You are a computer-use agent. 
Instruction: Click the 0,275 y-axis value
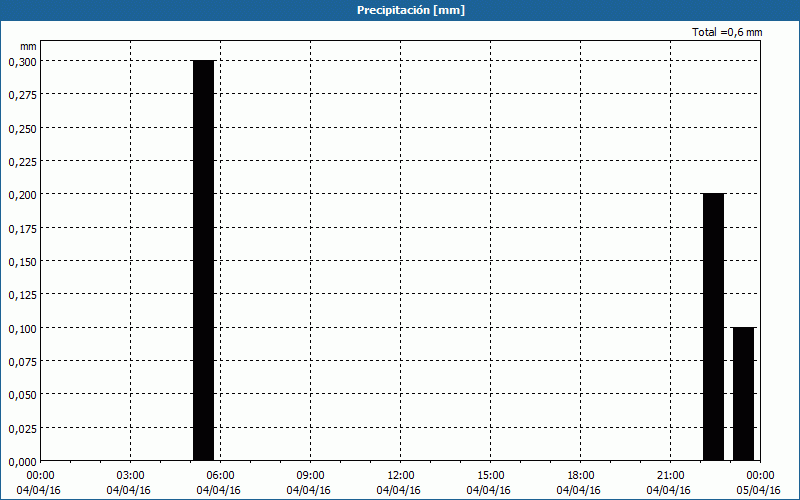[22, 95]
